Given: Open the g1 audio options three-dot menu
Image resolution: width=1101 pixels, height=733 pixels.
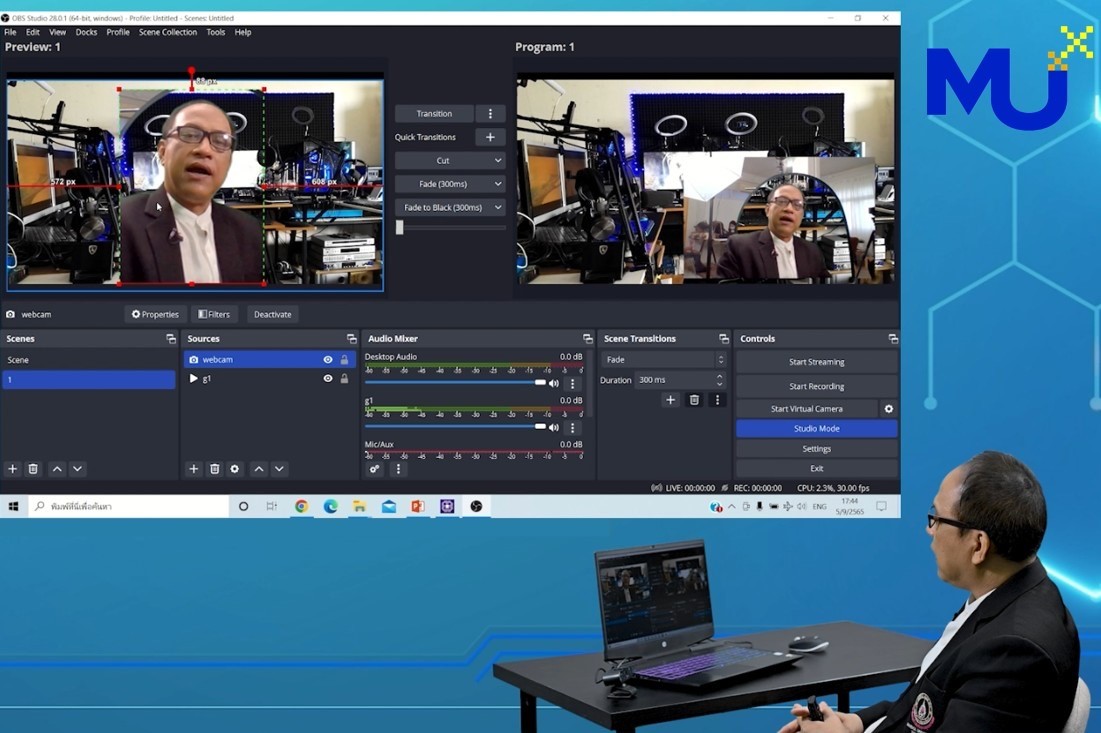Looking at the screenshot, I should tap(572, 427).
